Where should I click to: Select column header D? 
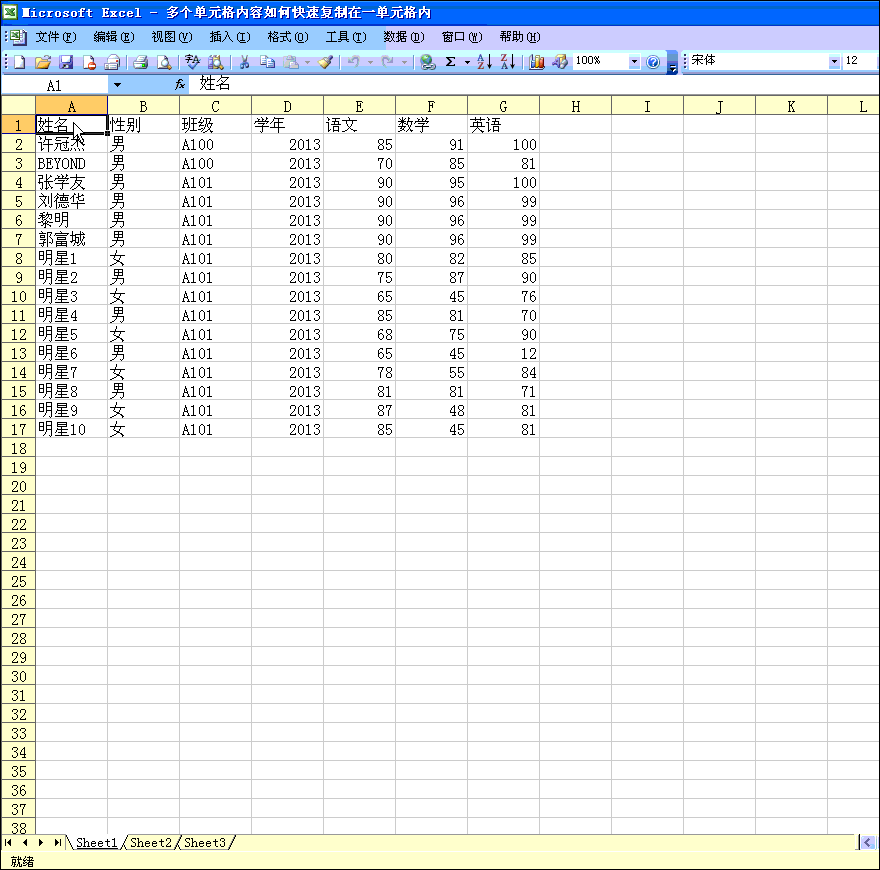287,106
